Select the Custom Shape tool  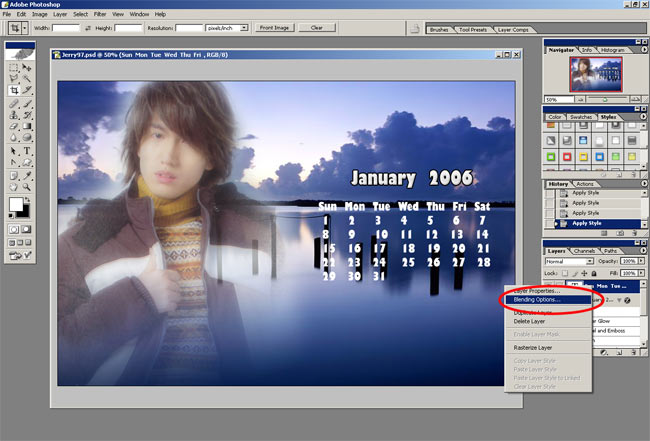click(x=27, y=162)
